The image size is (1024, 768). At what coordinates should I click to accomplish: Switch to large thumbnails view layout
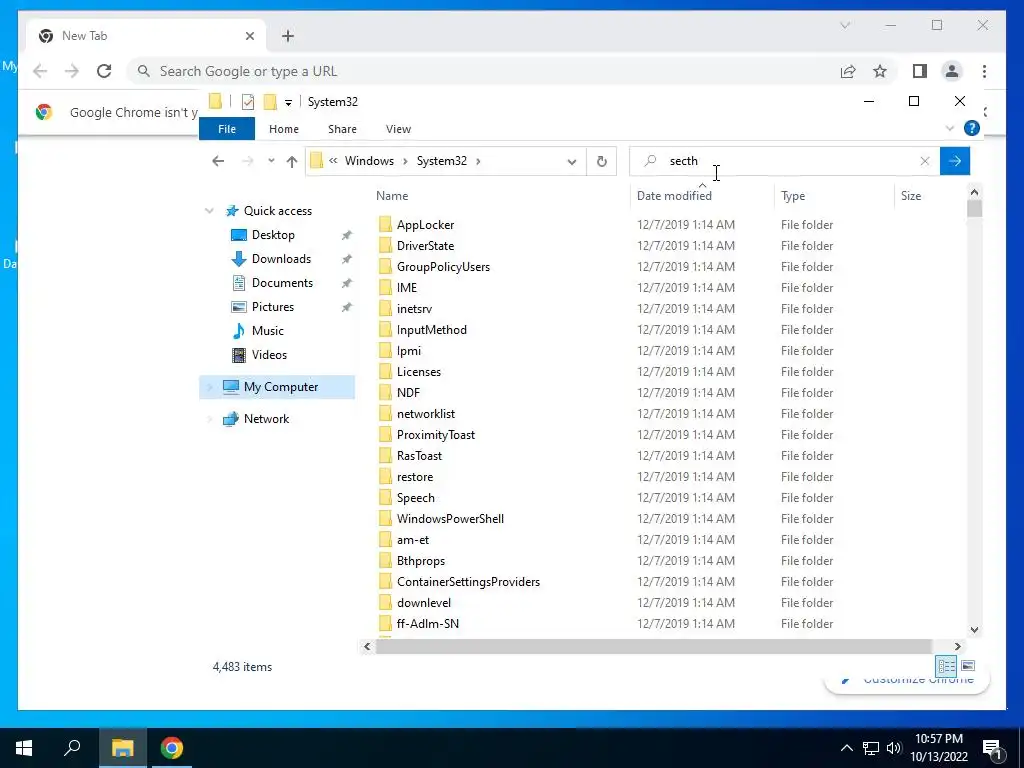coord(968,667)
